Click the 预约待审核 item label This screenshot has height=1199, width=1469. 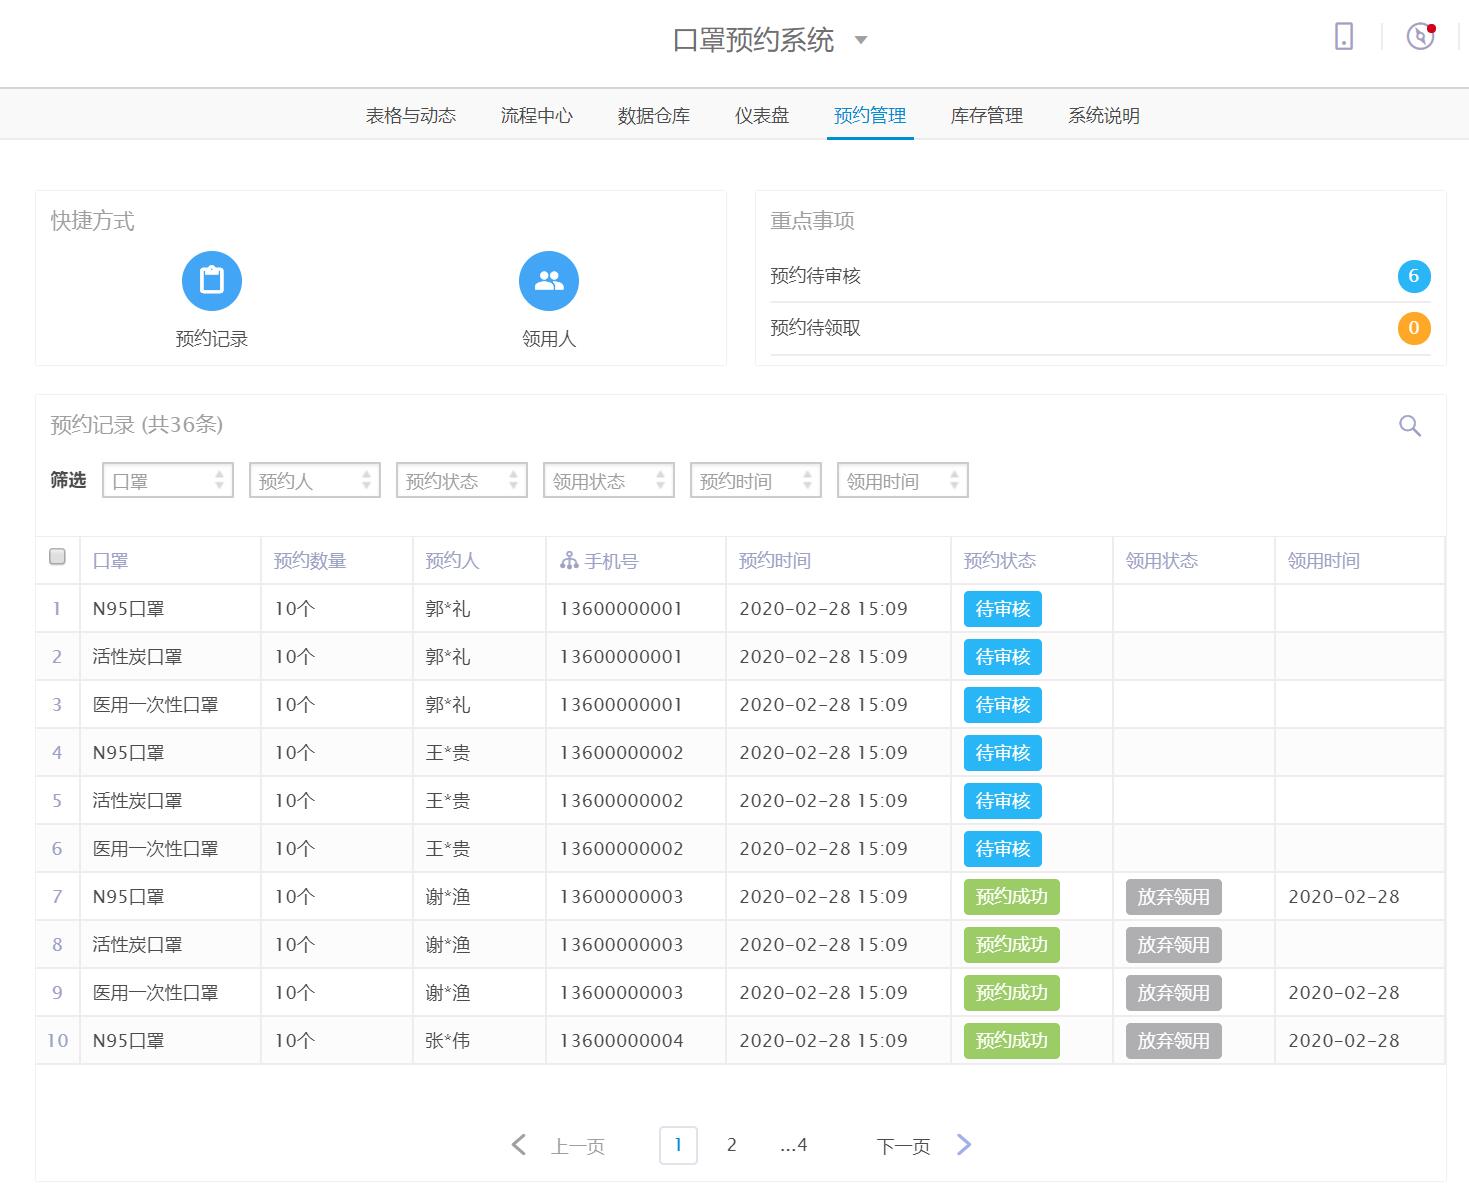815,276
